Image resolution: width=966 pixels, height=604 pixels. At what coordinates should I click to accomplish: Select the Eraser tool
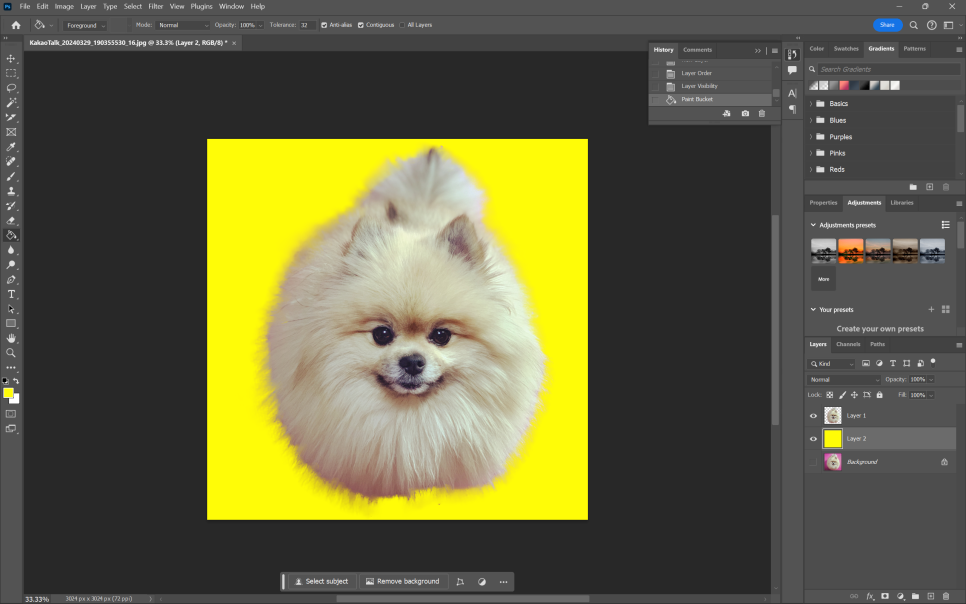[x=11, y=221]
